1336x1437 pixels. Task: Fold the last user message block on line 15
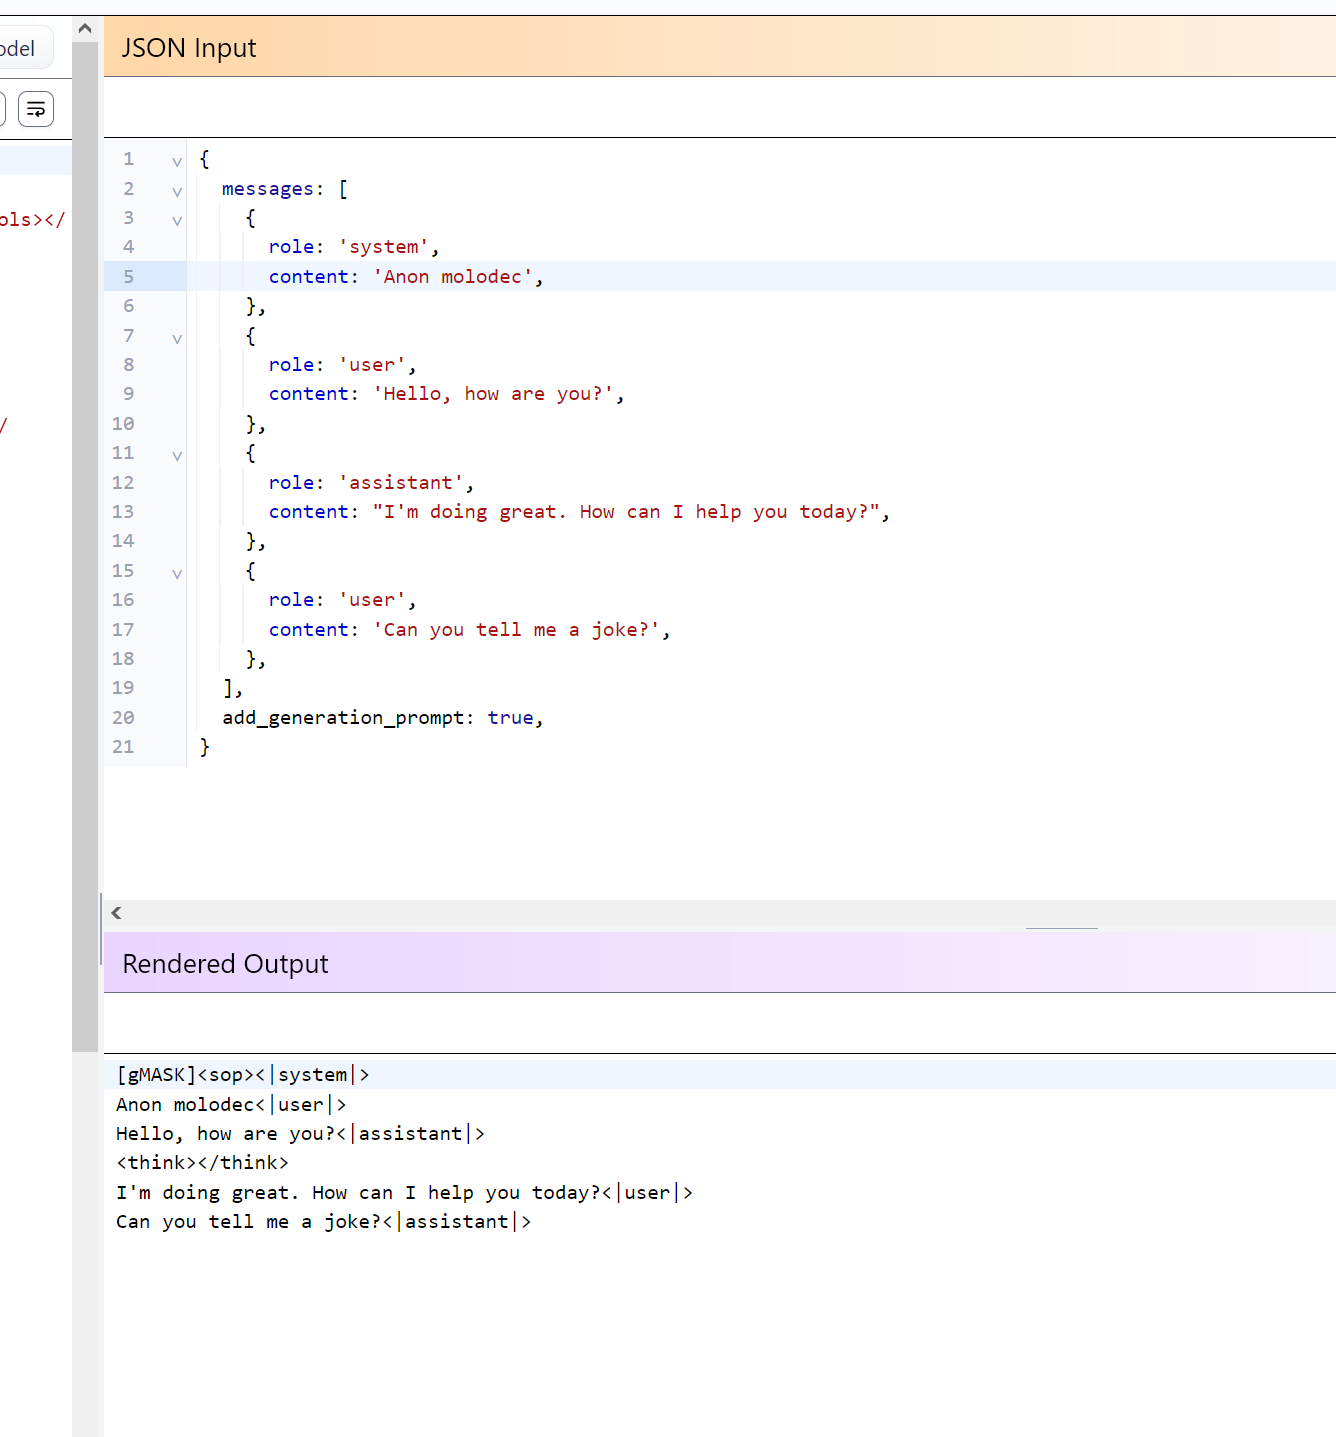[177, 573]
